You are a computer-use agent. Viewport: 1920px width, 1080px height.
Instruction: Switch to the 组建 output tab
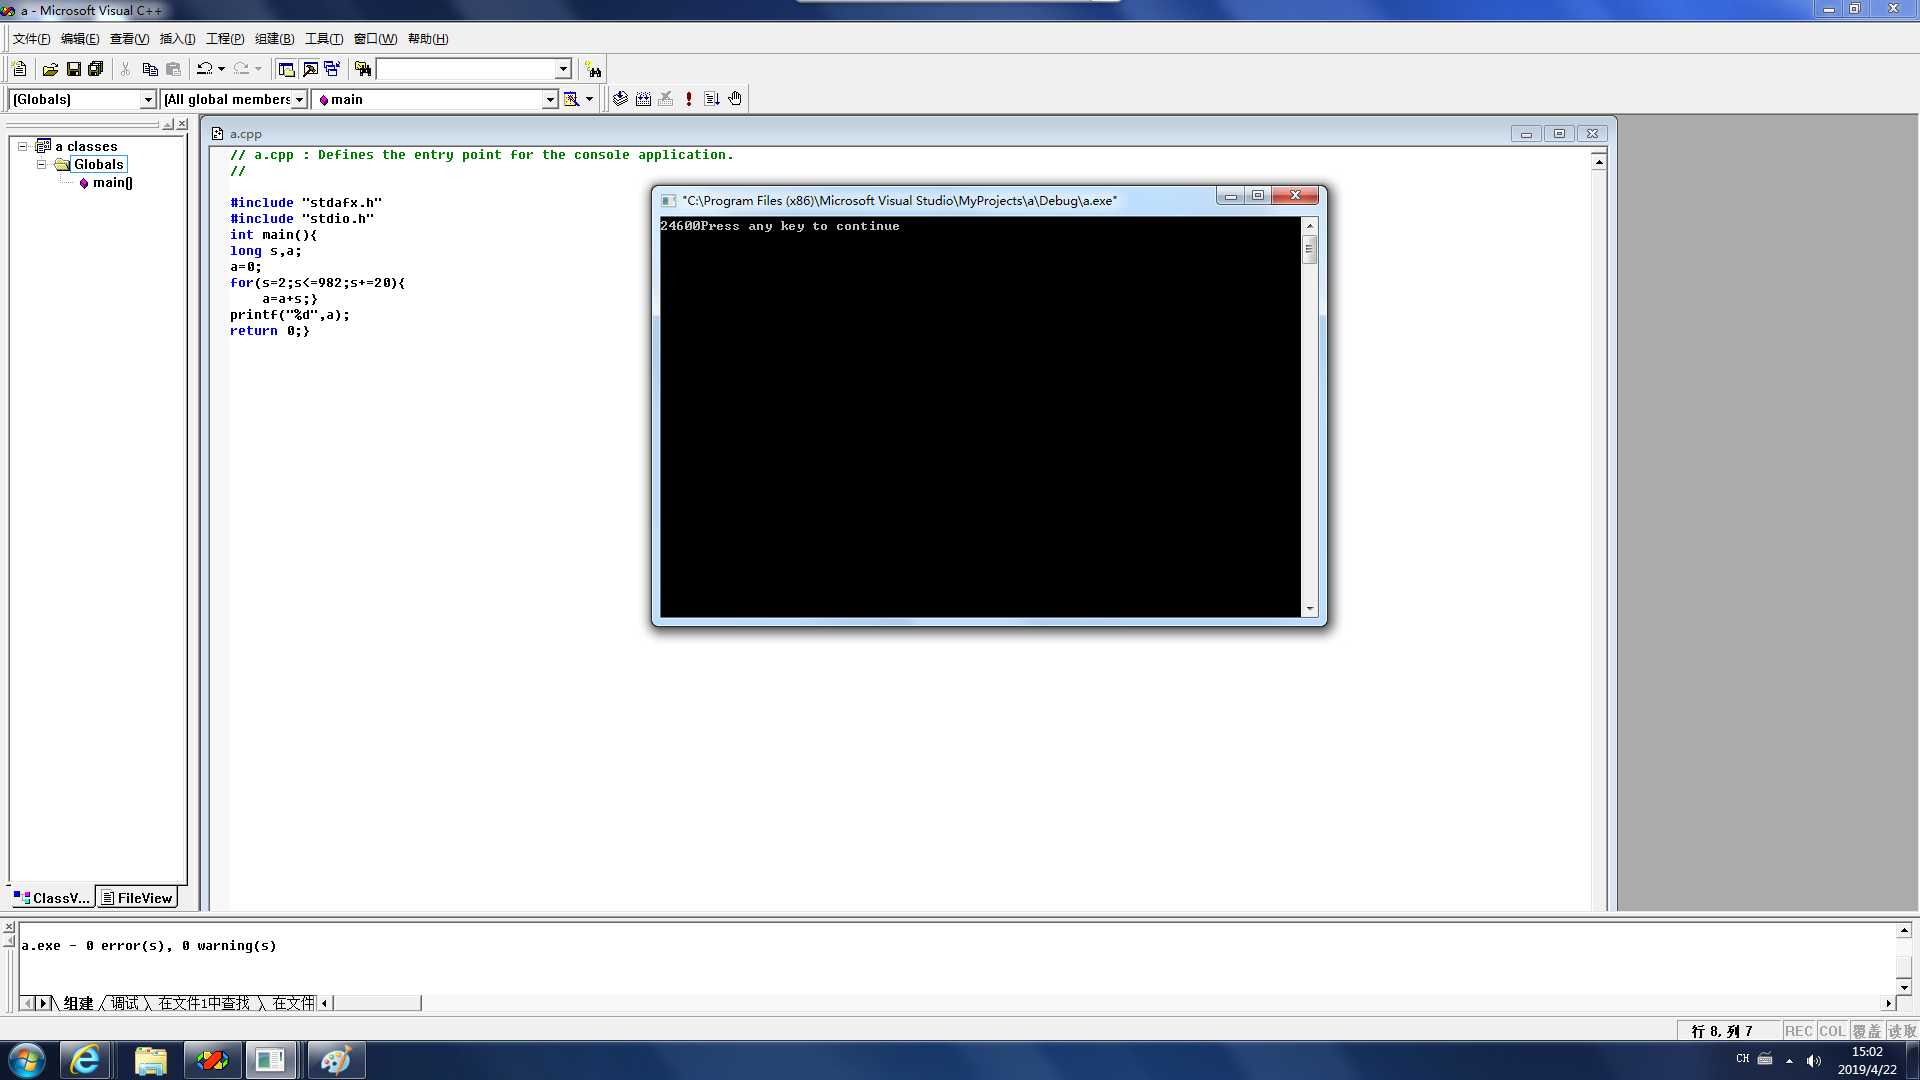coord(78,1003)
